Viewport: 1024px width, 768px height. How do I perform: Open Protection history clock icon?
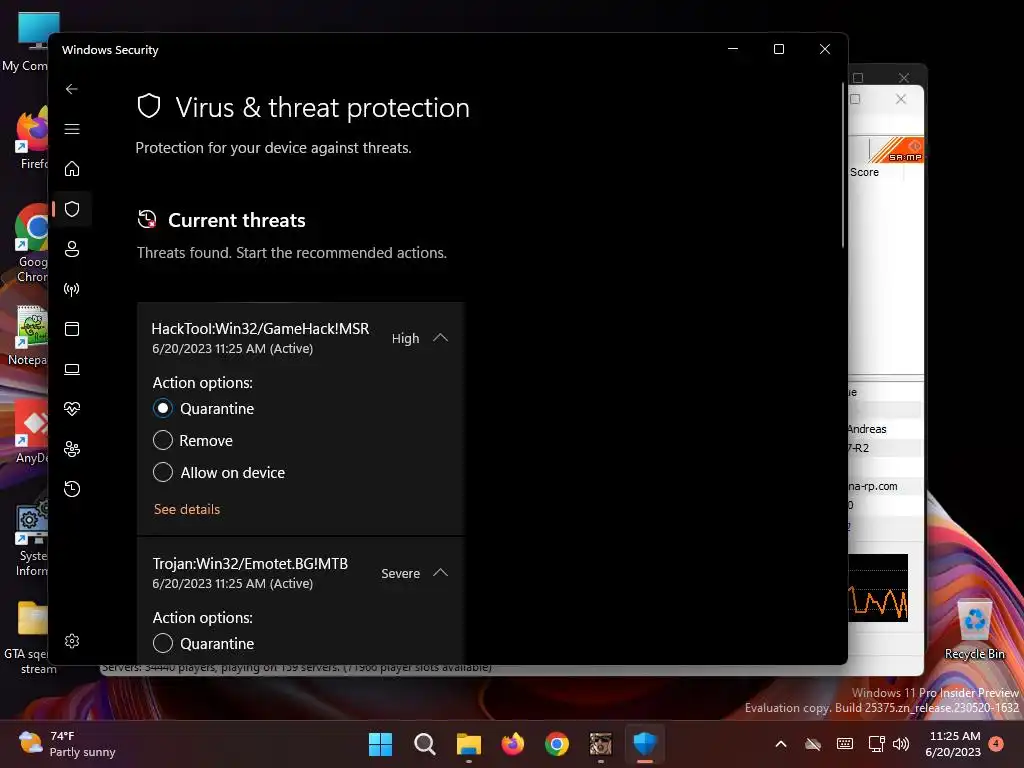point(72,489)
